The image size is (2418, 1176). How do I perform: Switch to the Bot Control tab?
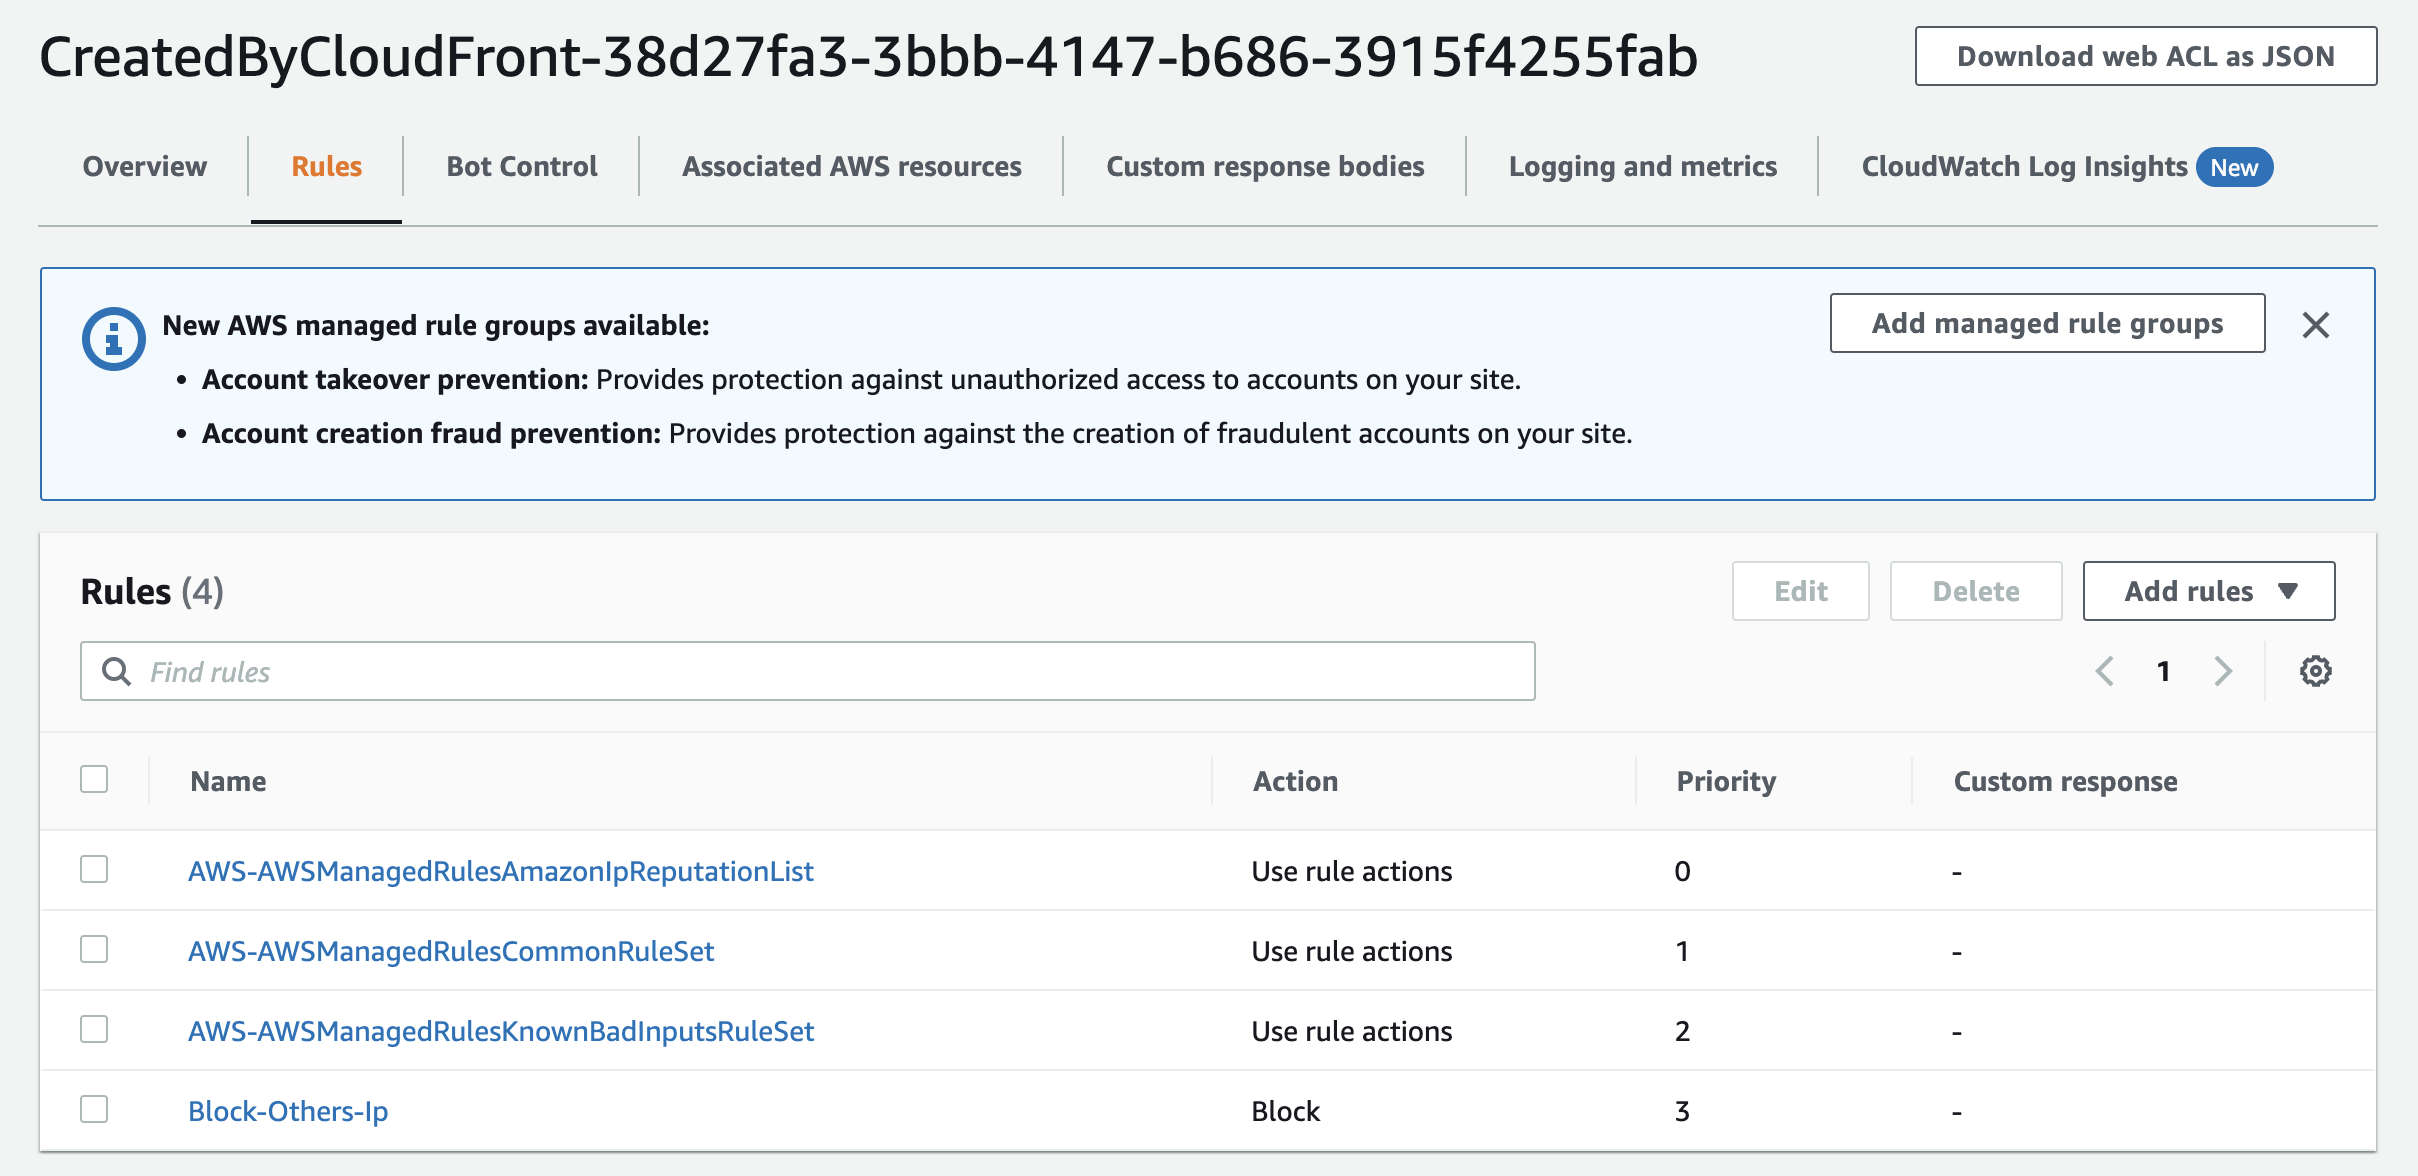point(521,166)
